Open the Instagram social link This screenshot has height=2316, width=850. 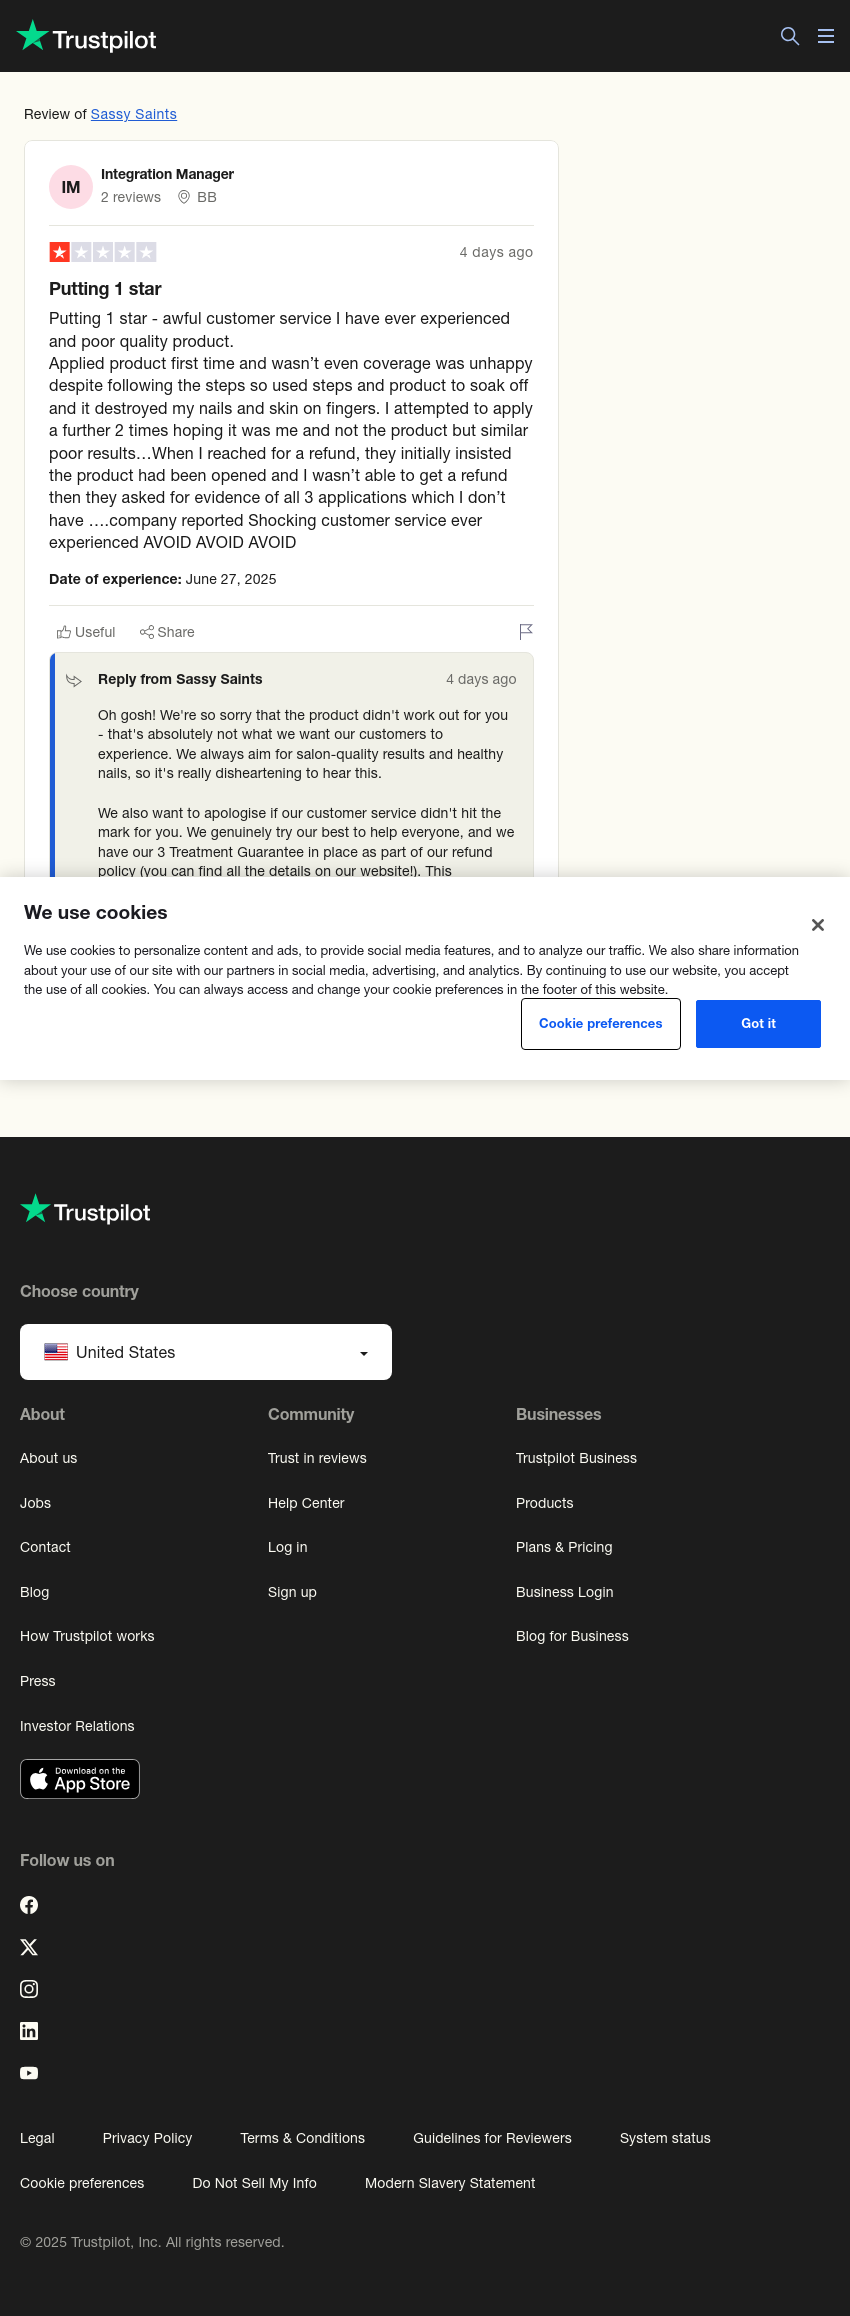pyautogui.click(x=29, y=1989)
